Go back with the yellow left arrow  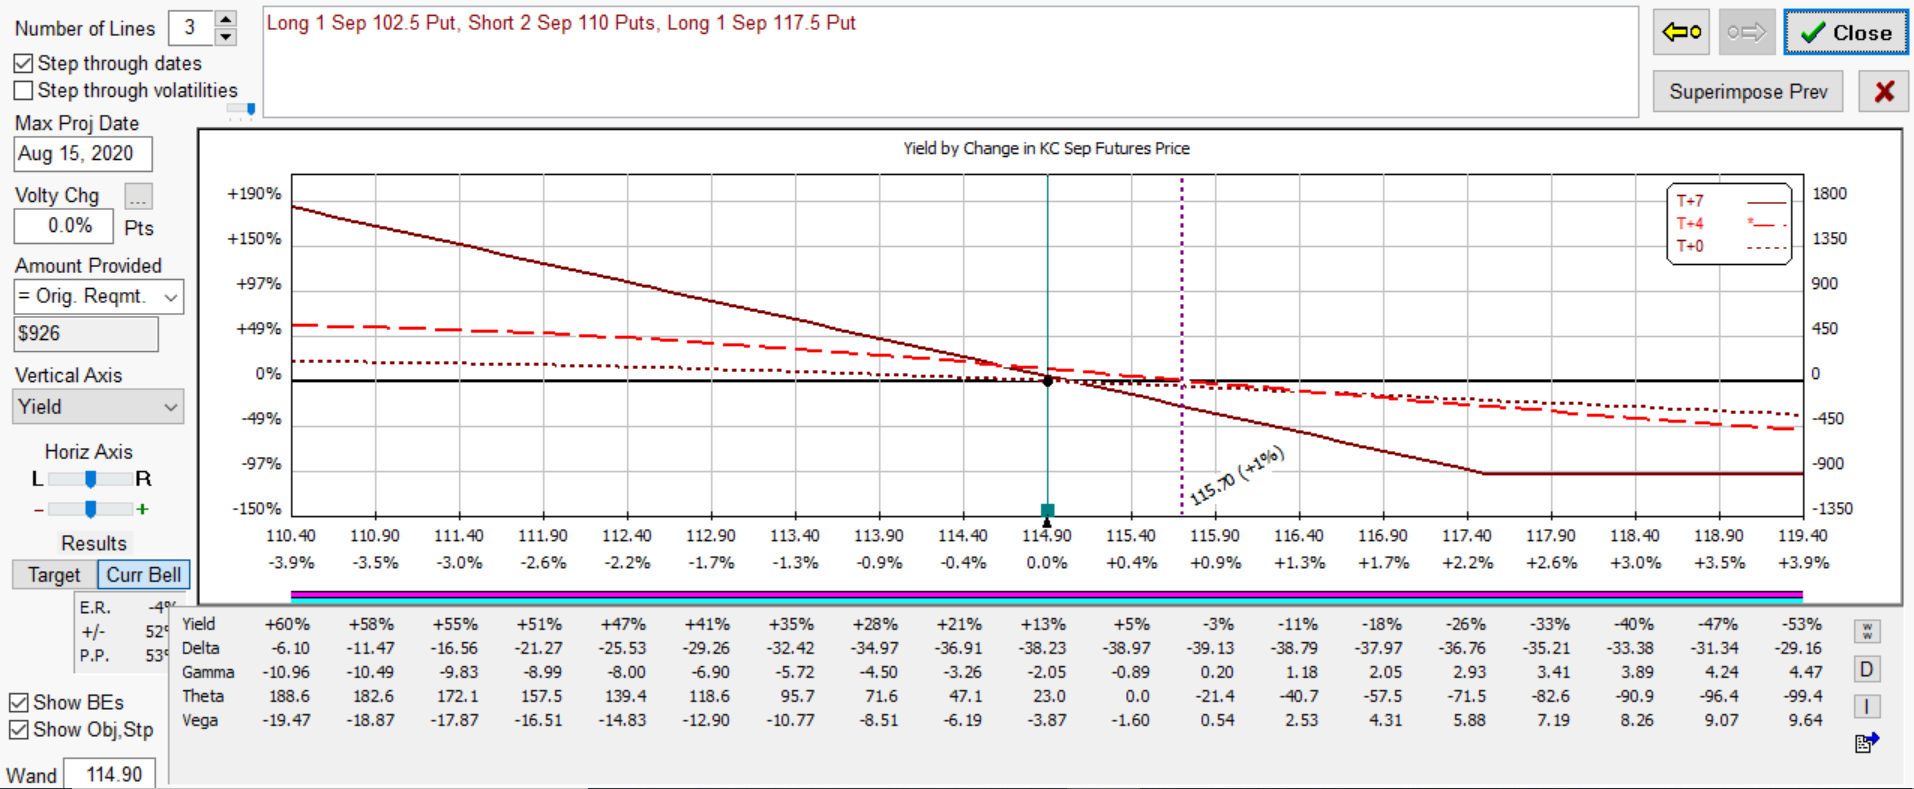click(x=1681, y=33)
